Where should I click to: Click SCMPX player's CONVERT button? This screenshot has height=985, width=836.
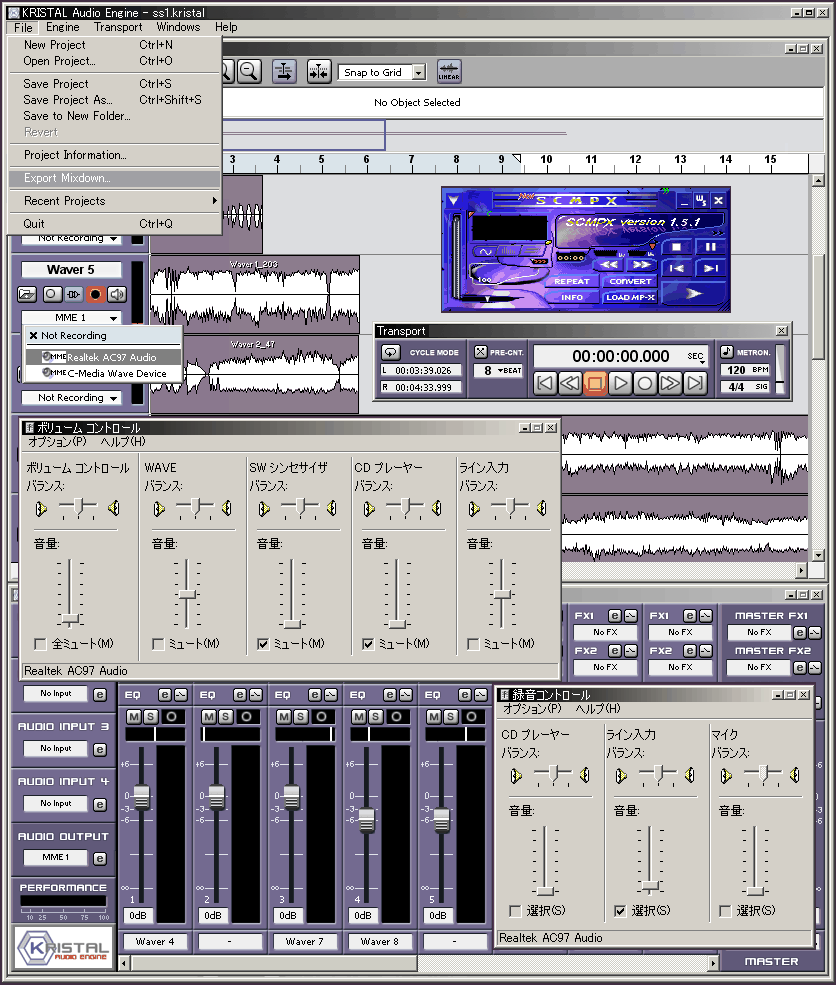click(x=630, y=282)
